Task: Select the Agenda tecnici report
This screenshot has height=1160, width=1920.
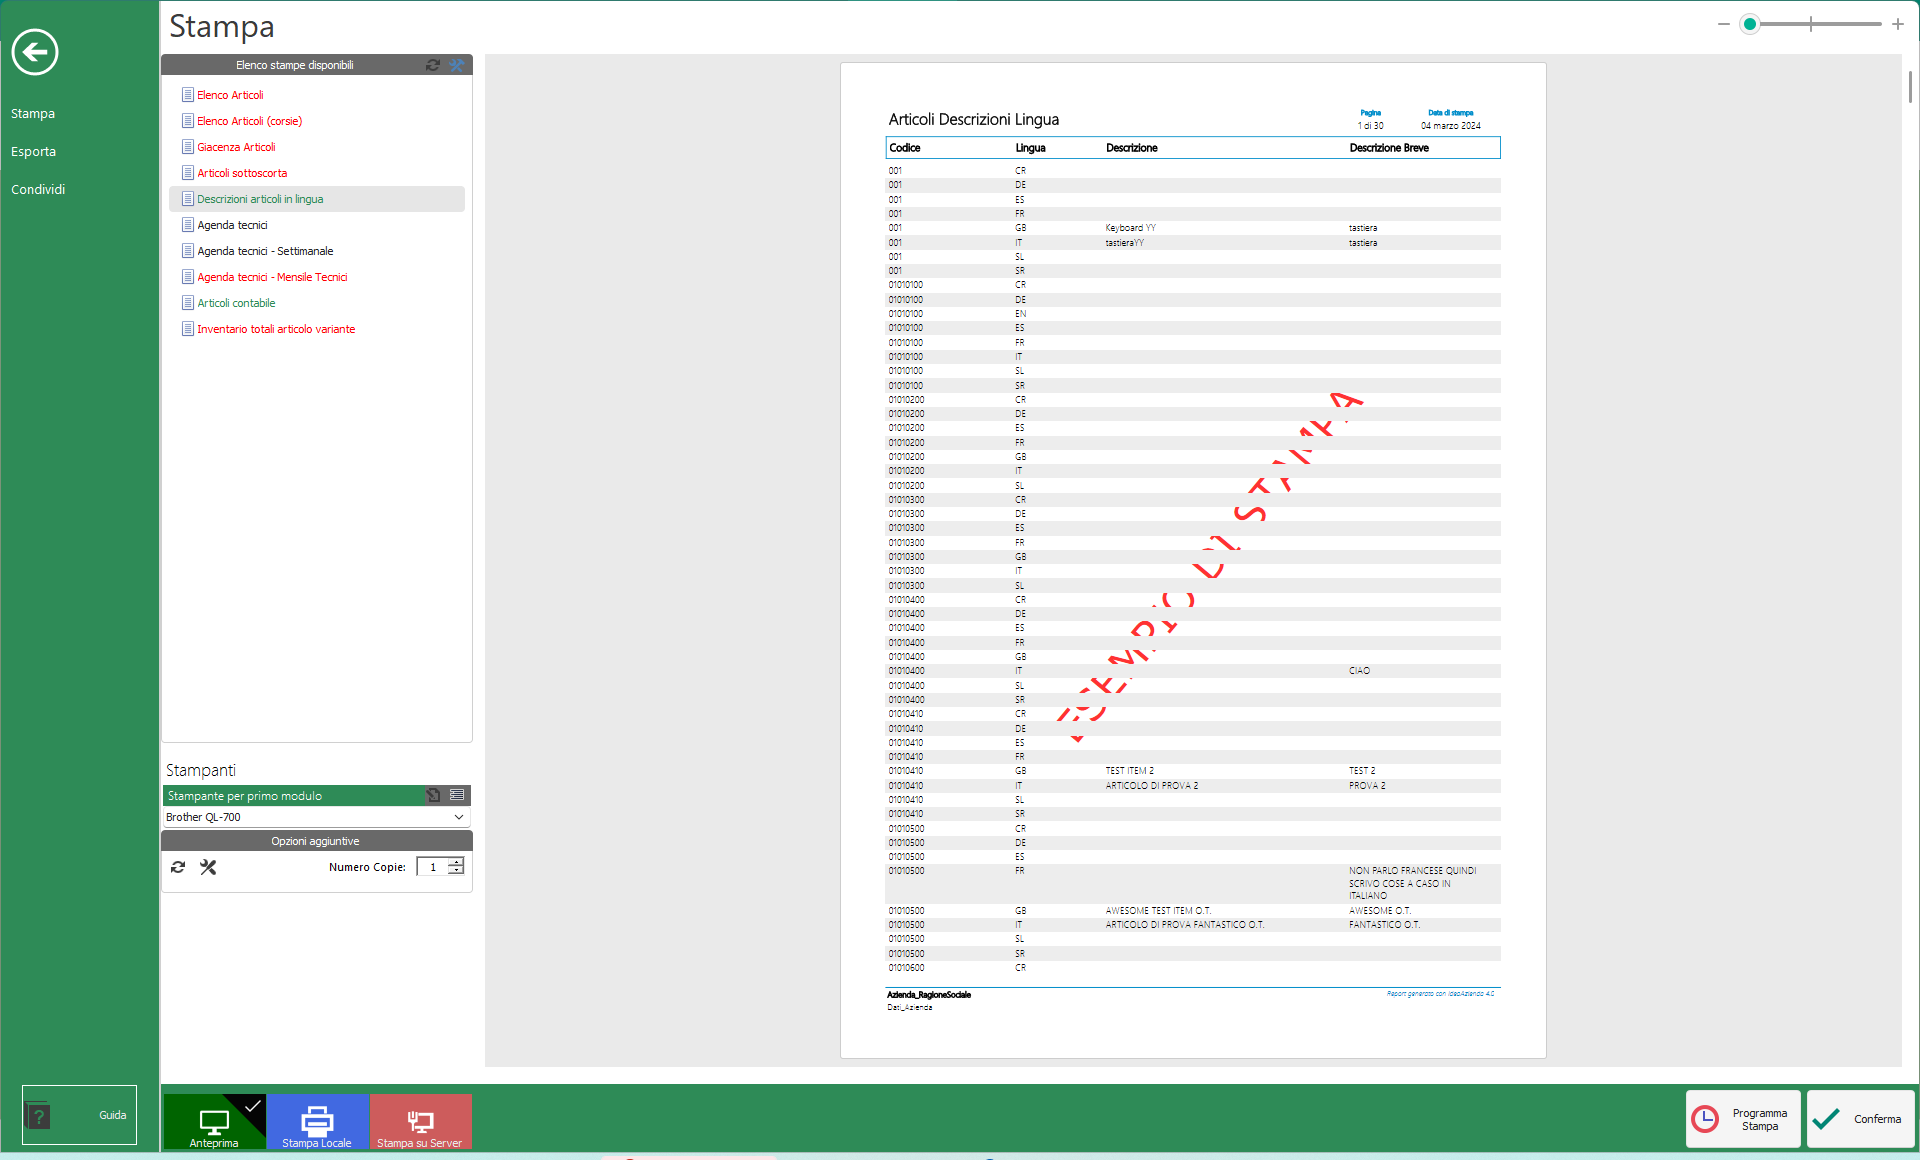Action: (x=232, y=225)
